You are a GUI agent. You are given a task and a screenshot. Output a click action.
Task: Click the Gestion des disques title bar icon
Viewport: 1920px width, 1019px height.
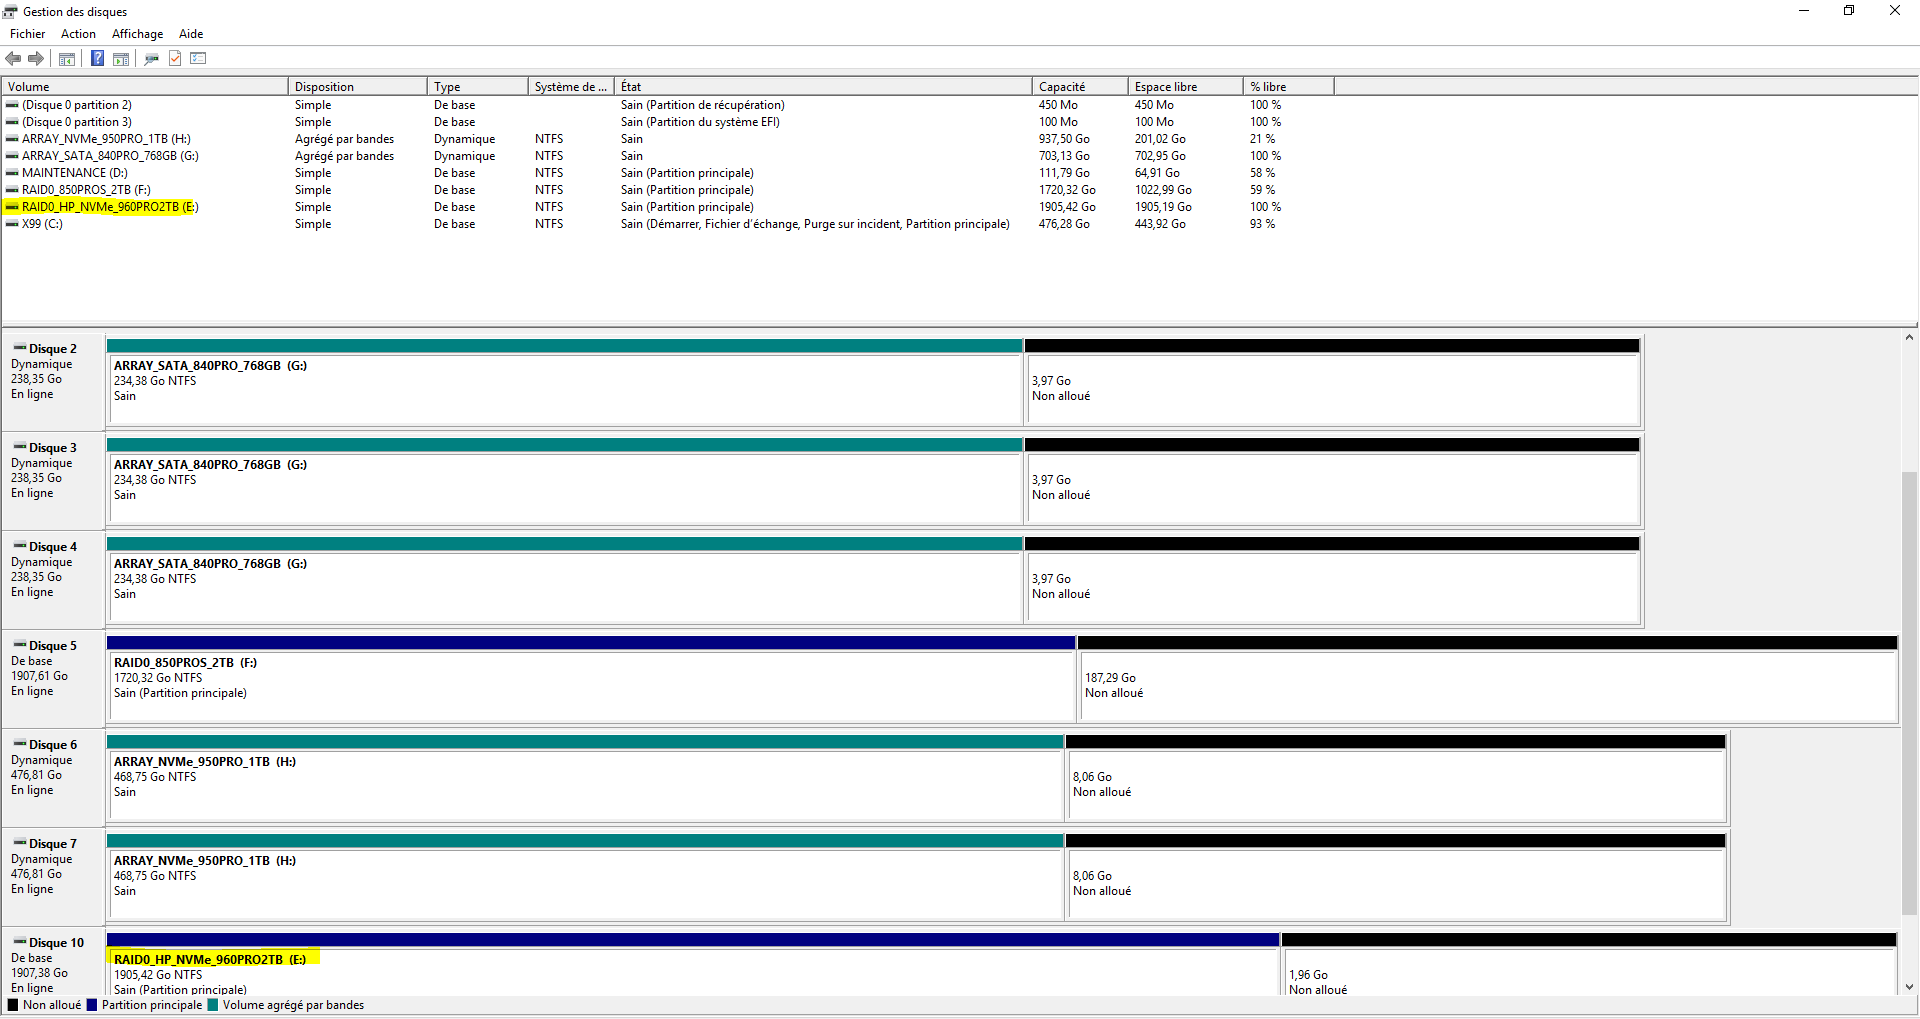pyautogui.click(x=11, y=11)
